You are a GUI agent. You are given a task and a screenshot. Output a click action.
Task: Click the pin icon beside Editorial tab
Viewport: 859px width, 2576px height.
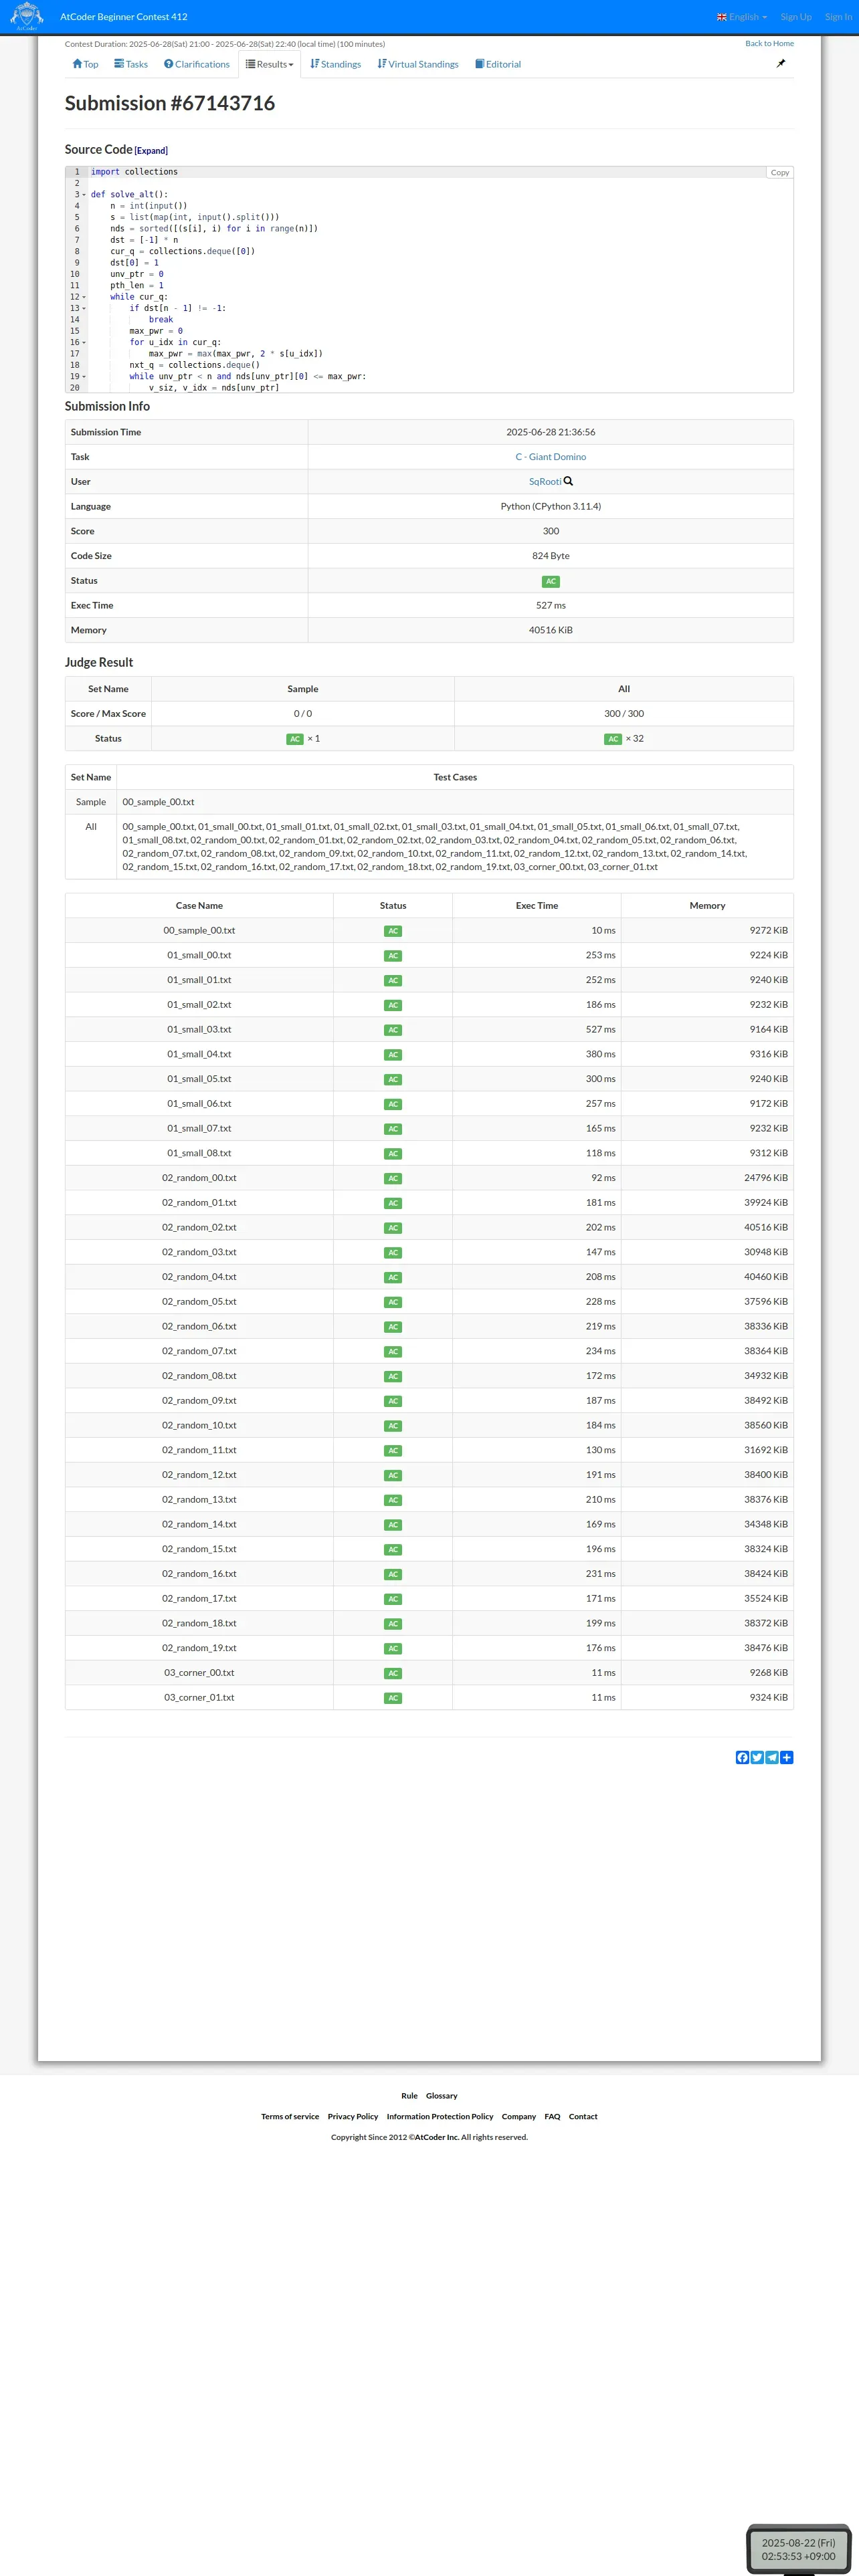781,64
